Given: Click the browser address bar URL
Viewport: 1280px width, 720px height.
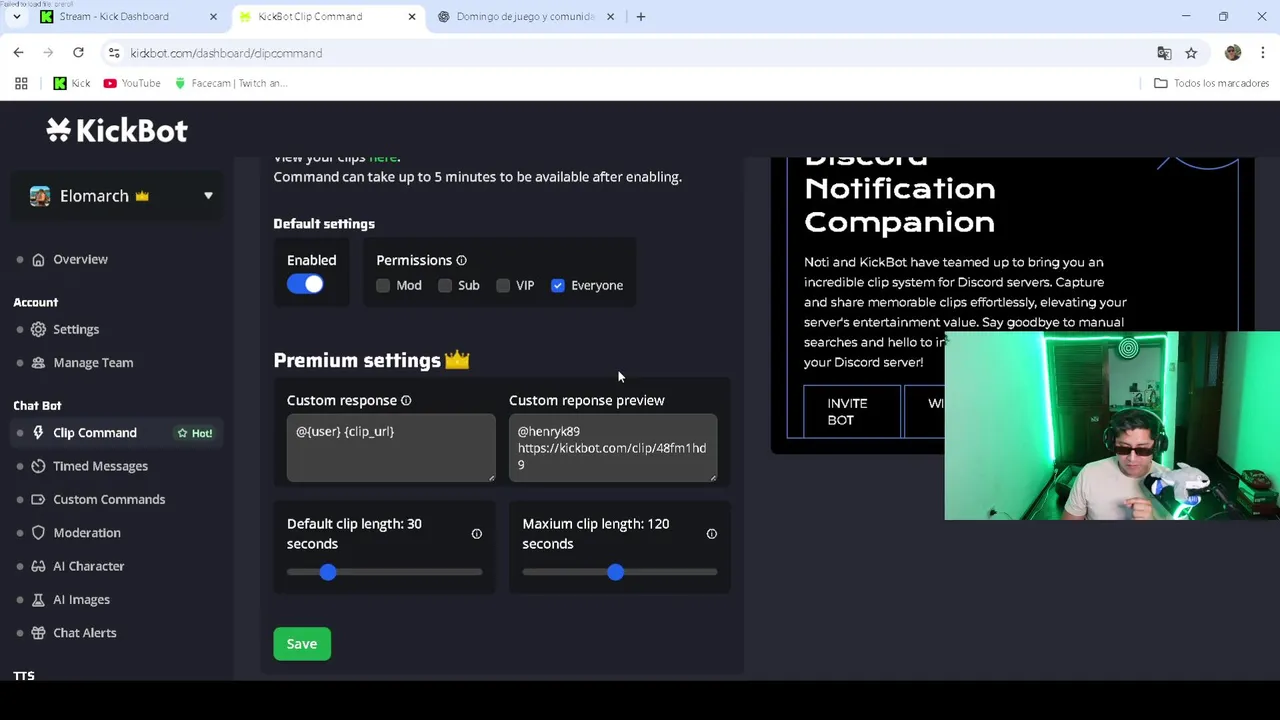Looking at the screenshot, I should tap(226, 53).
